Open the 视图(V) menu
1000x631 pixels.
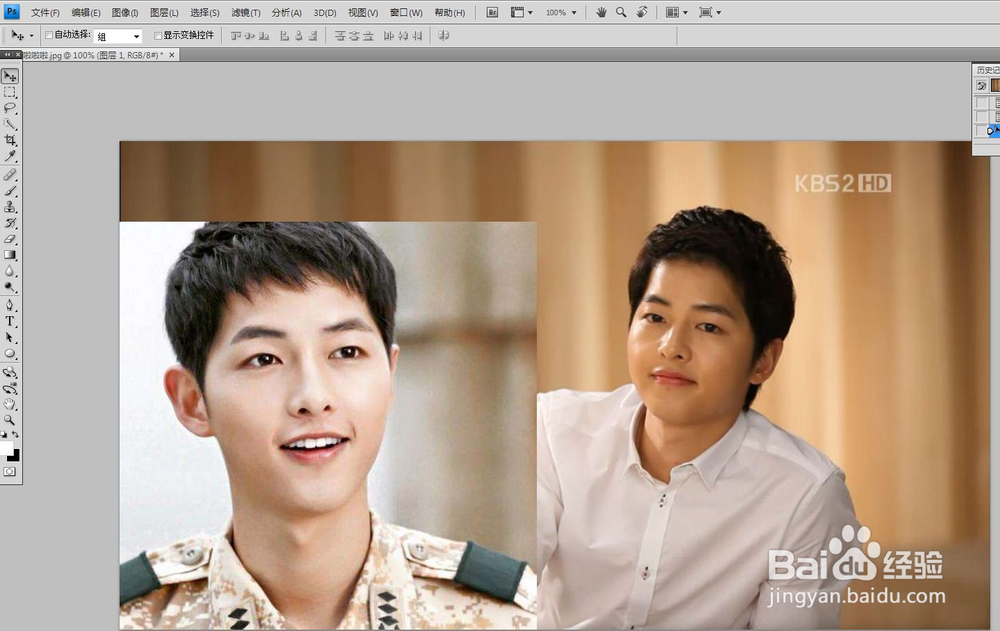[363, 12]
